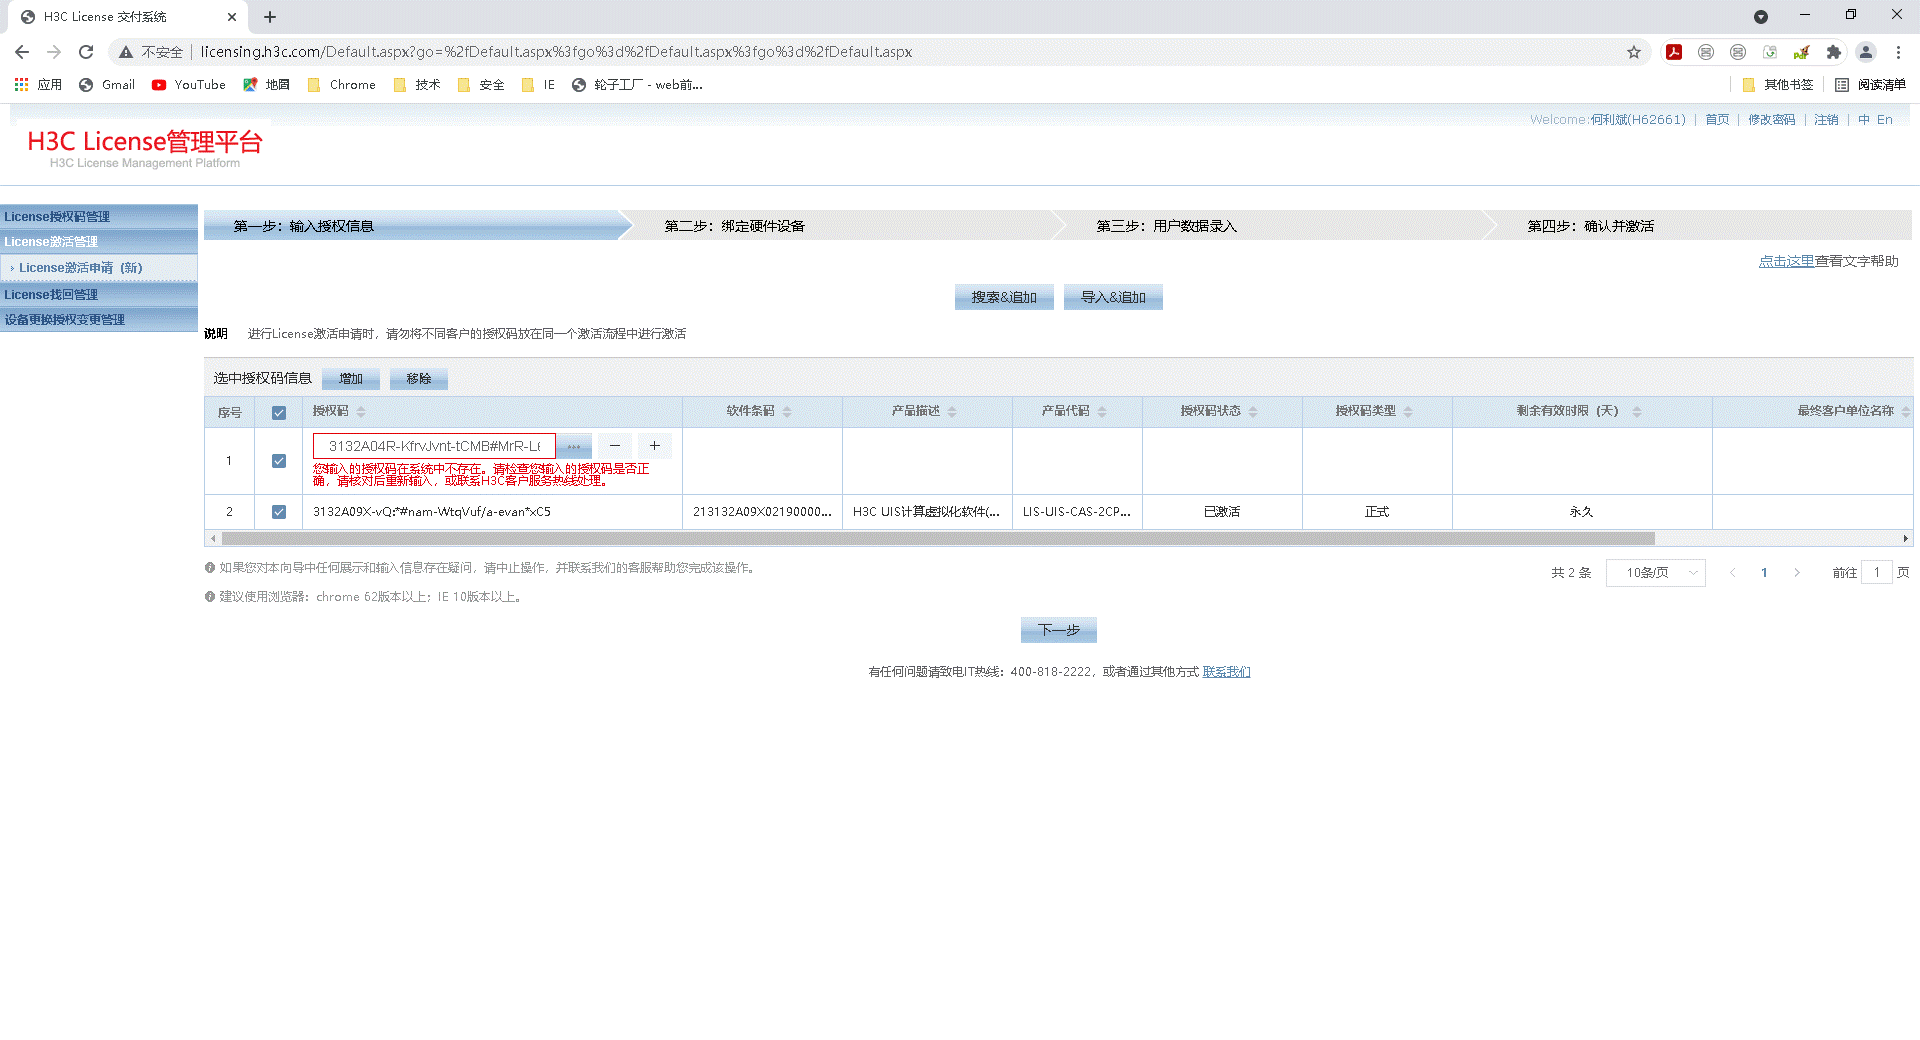
Task: Open the 其他书签 folder
Action: click(1778, 85)
